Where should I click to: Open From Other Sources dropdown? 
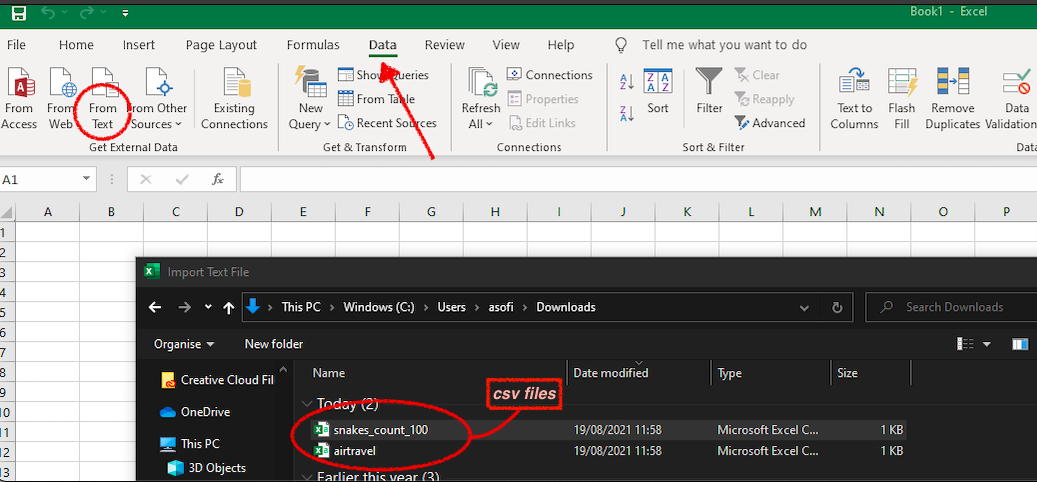pyautogui.click(x=157, y=99)
